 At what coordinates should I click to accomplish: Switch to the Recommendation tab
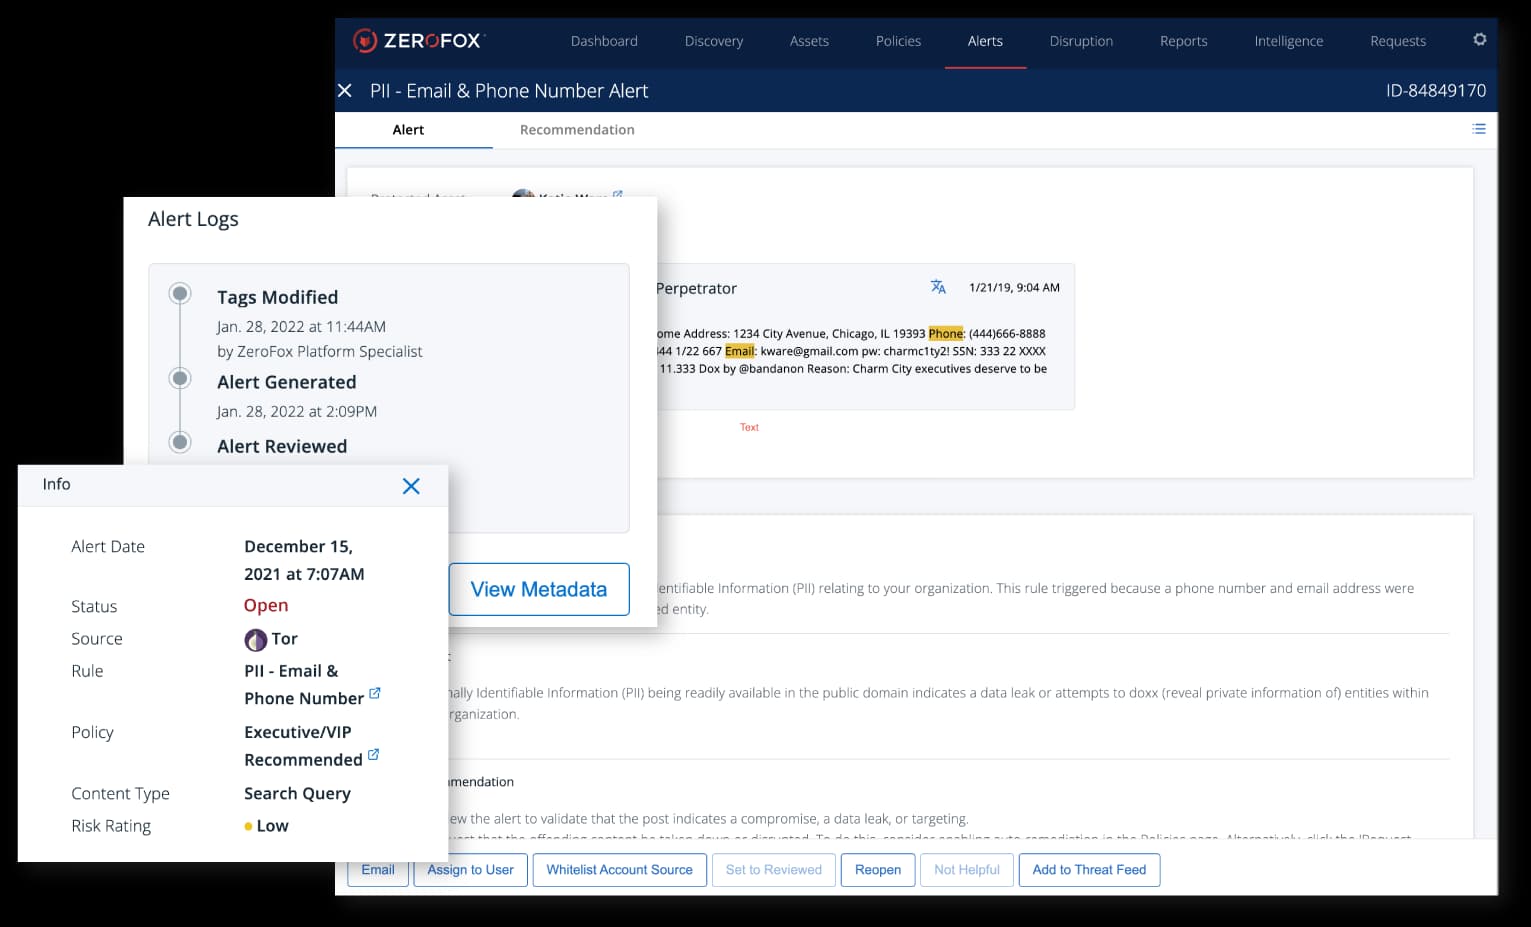tap(577, 130)
